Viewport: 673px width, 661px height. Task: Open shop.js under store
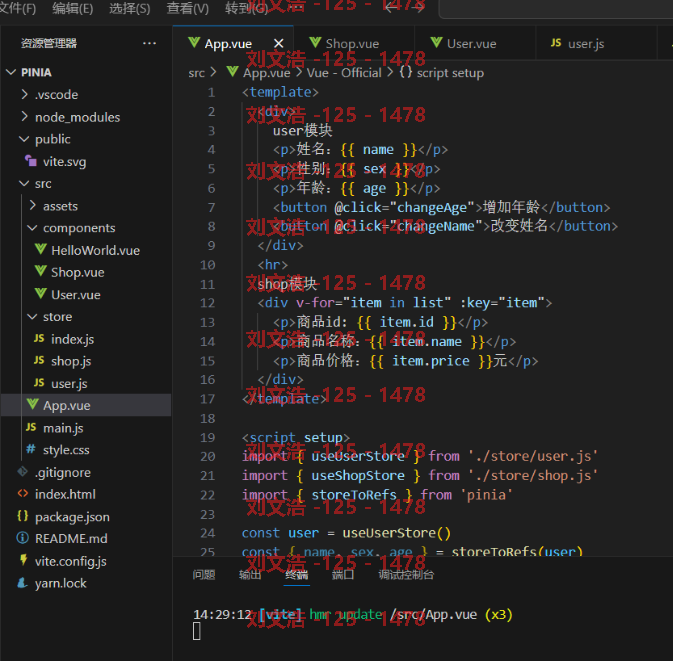pyautogui.click(x=71, y=361)
